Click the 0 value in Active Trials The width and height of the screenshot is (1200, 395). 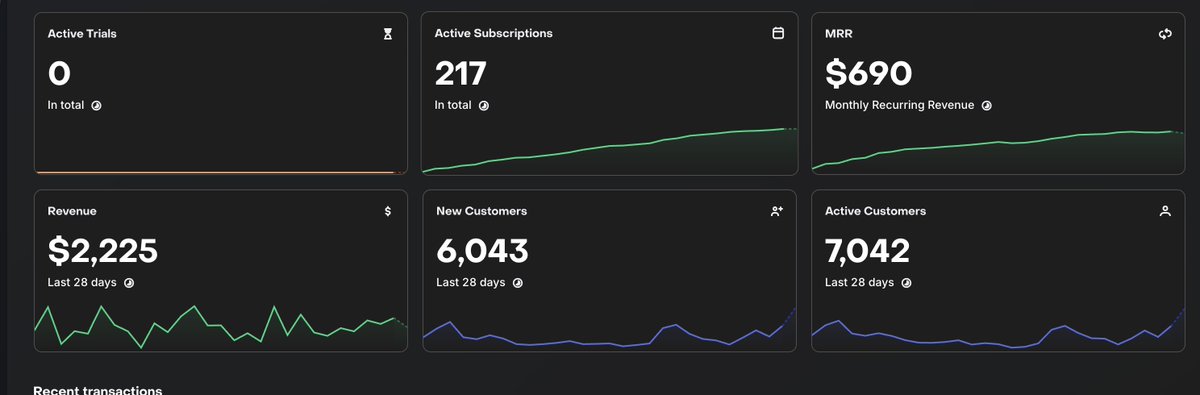pyautogui.click(x=59, y=73)
